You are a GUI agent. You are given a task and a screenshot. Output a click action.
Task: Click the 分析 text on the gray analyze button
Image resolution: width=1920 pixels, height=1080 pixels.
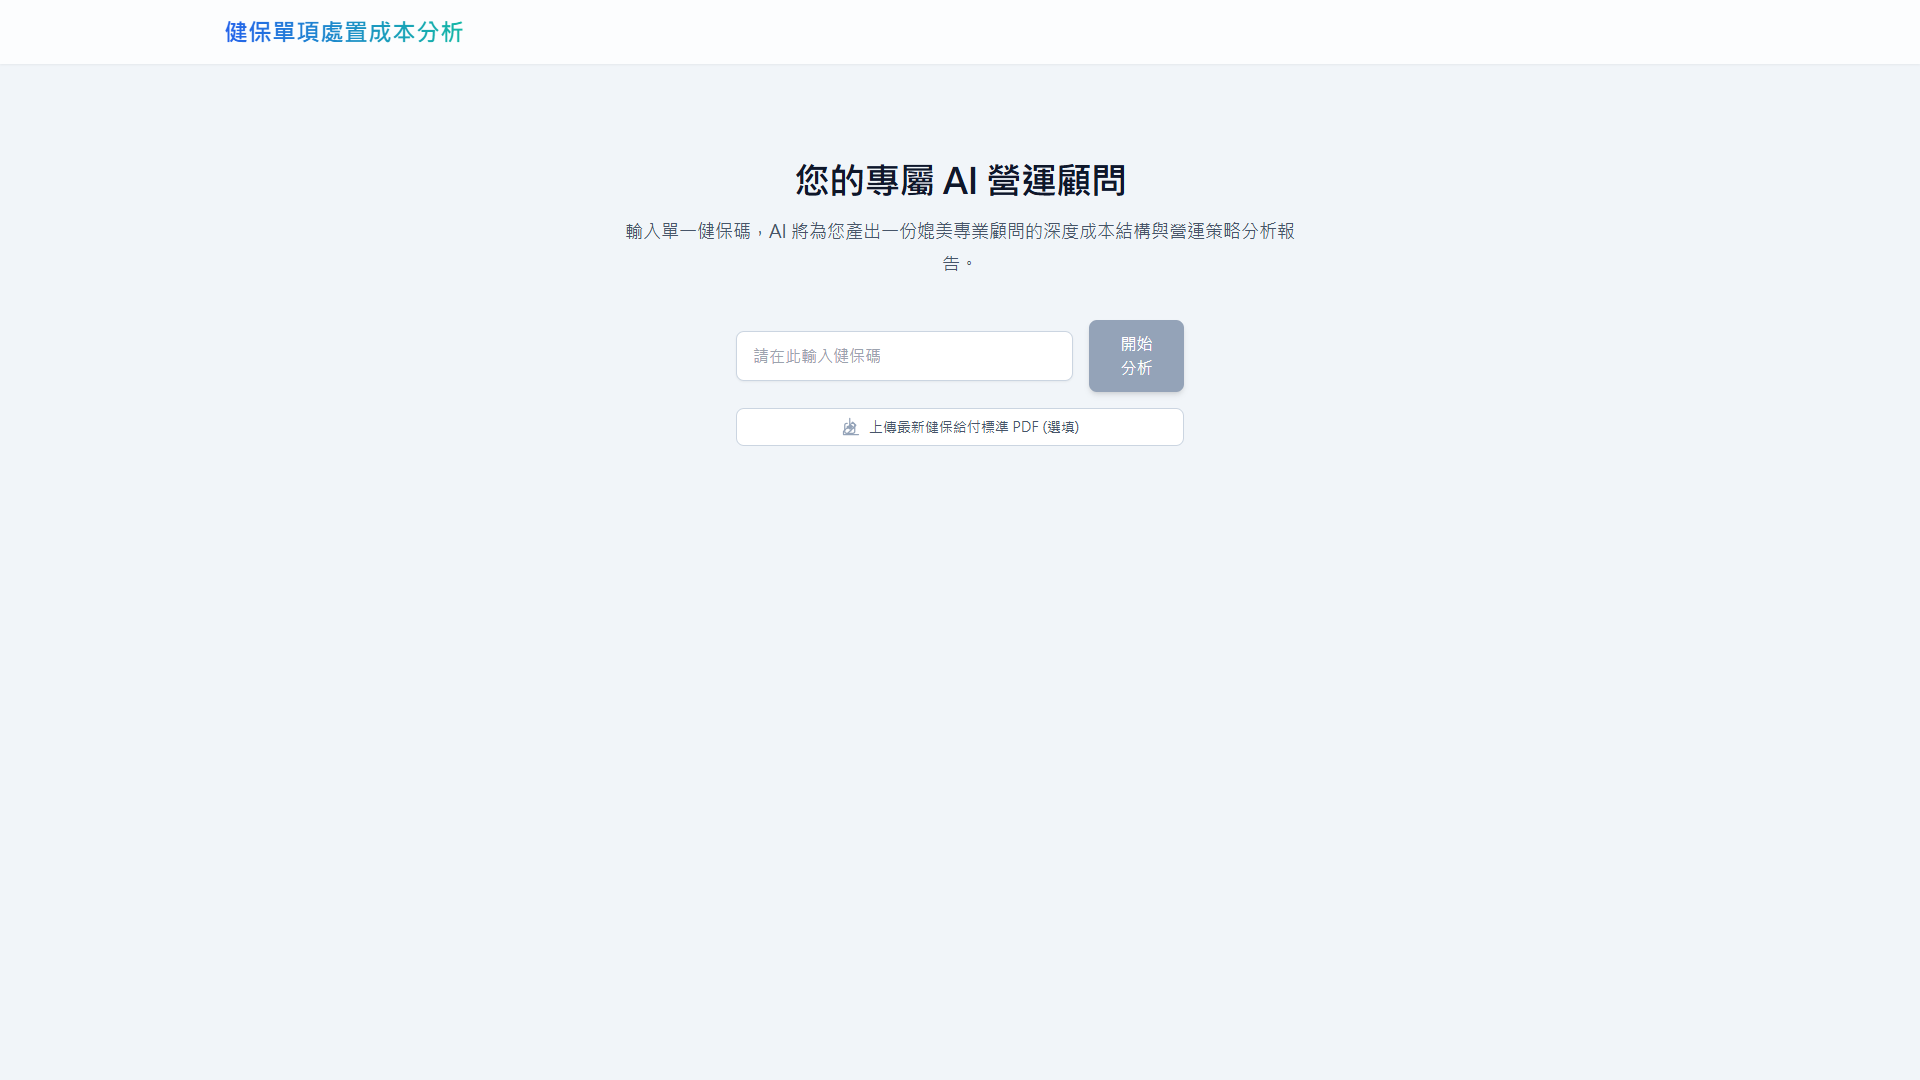(1136, 368)
